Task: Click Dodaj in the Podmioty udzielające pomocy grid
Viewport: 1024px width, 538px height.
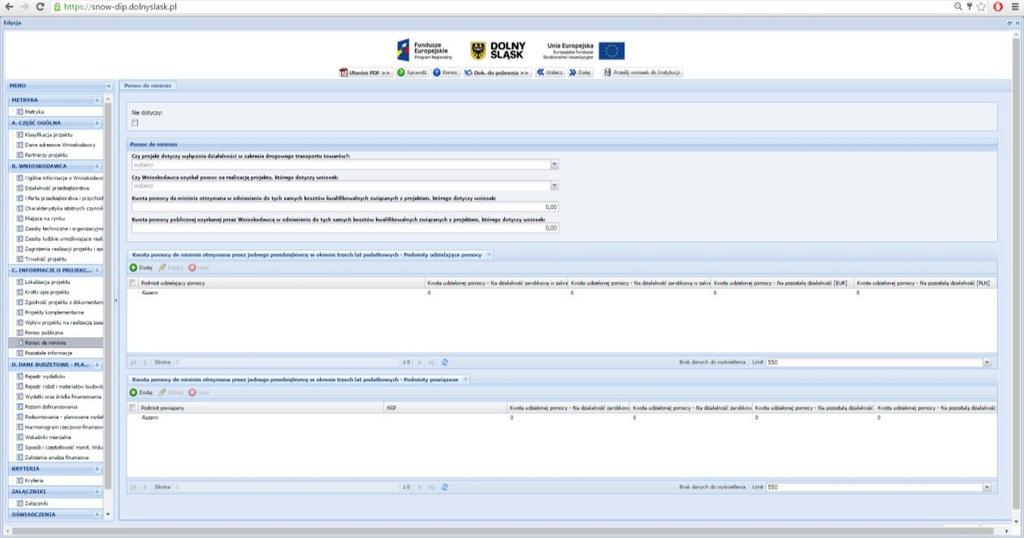Action: (x=141, y=268)
